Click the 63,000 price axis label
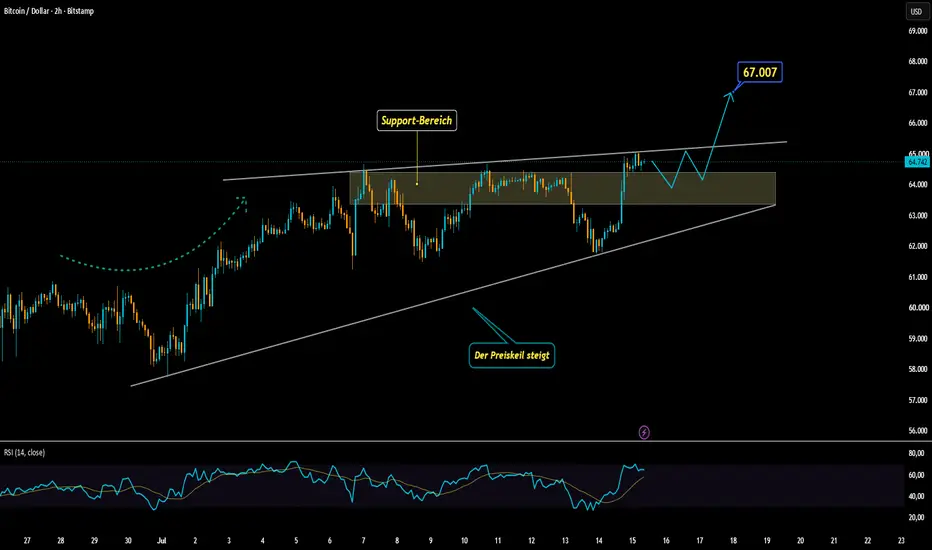Screen dimensions: 932x550 coord(918,215)
